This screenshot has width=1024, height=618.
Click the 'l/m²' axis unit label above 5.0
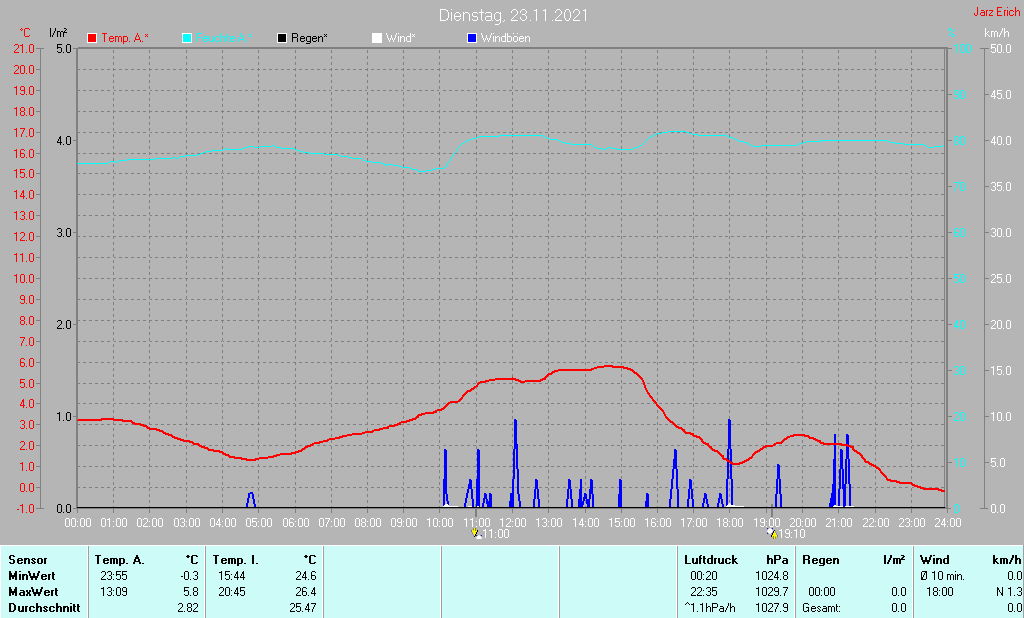pos(58,33)
